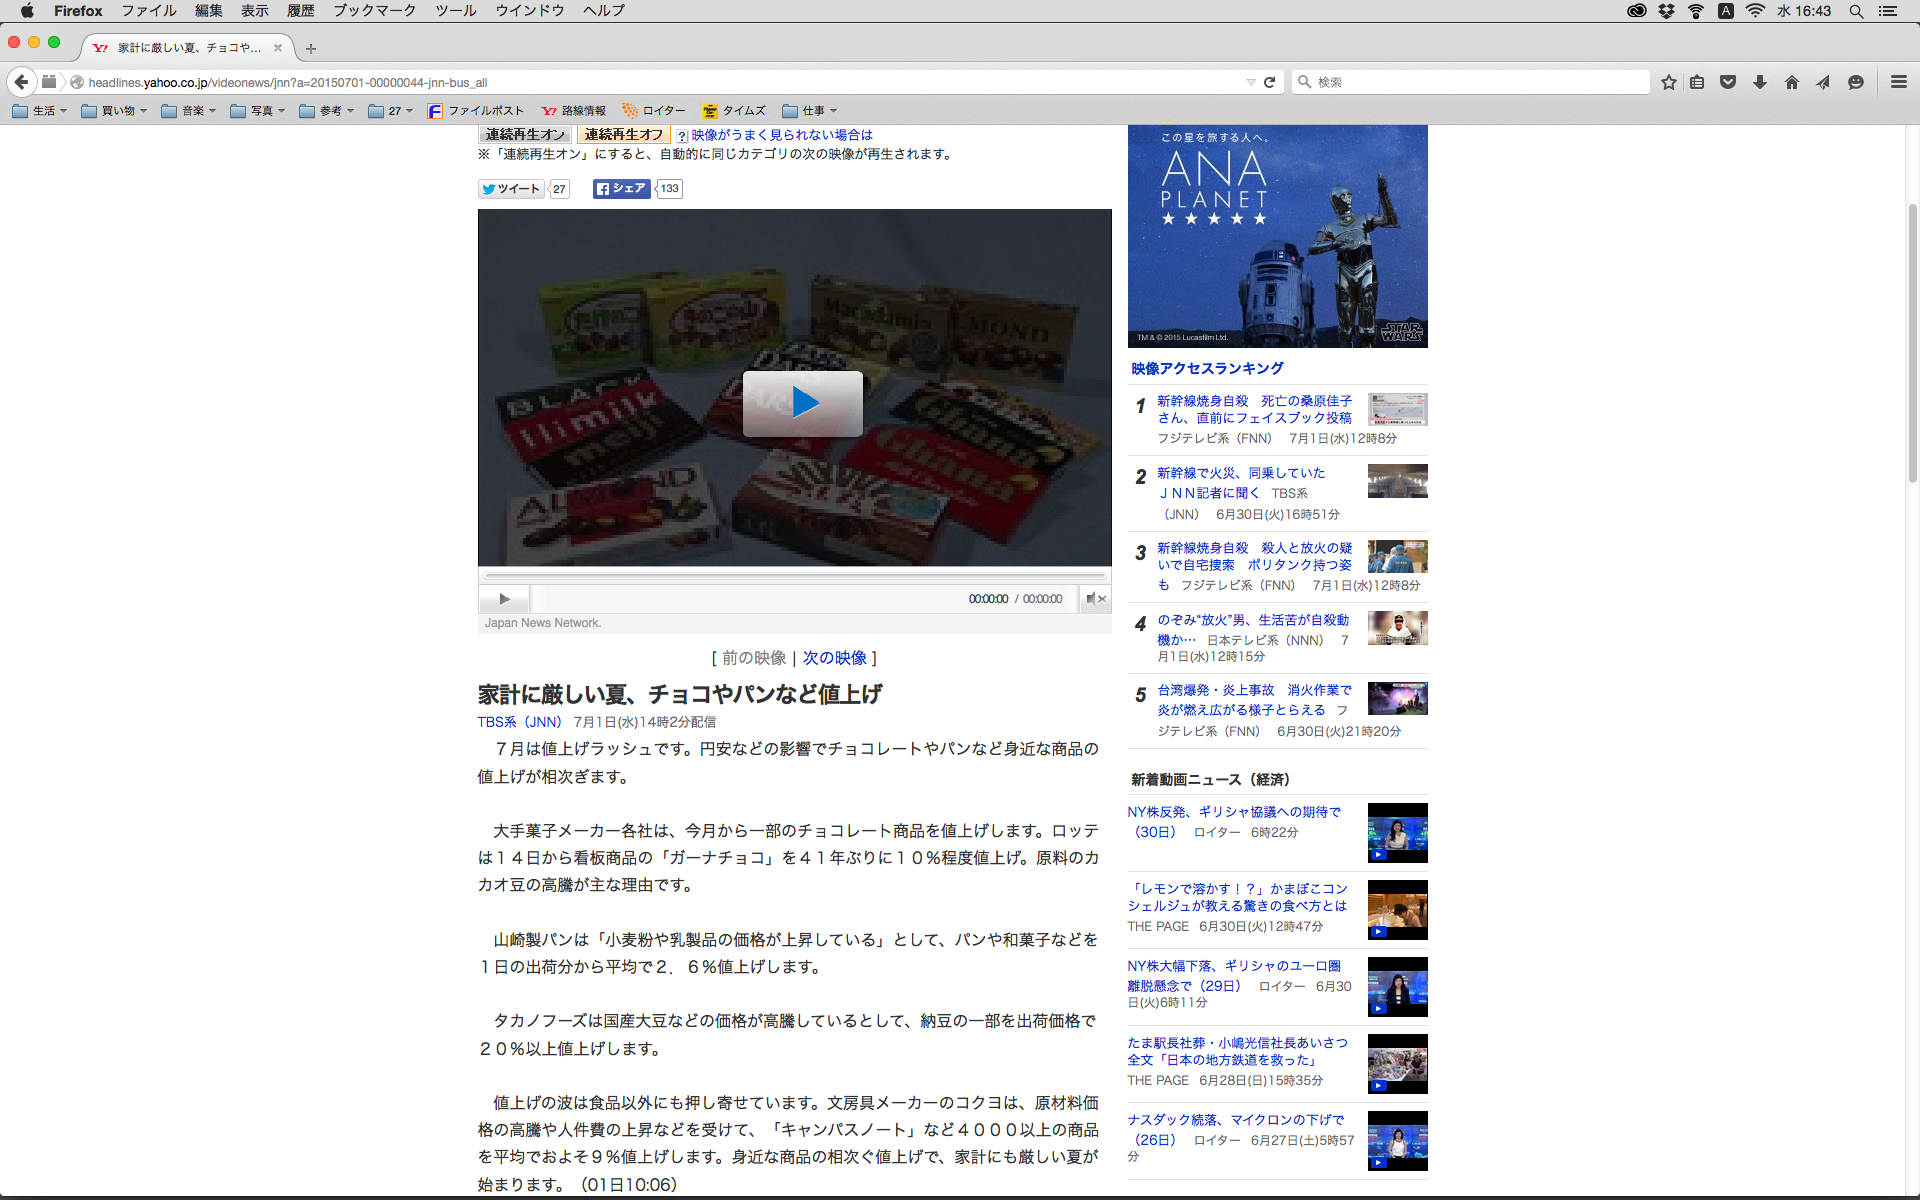
Task: Open the 履歴 menu
Action: pos(300,10)
